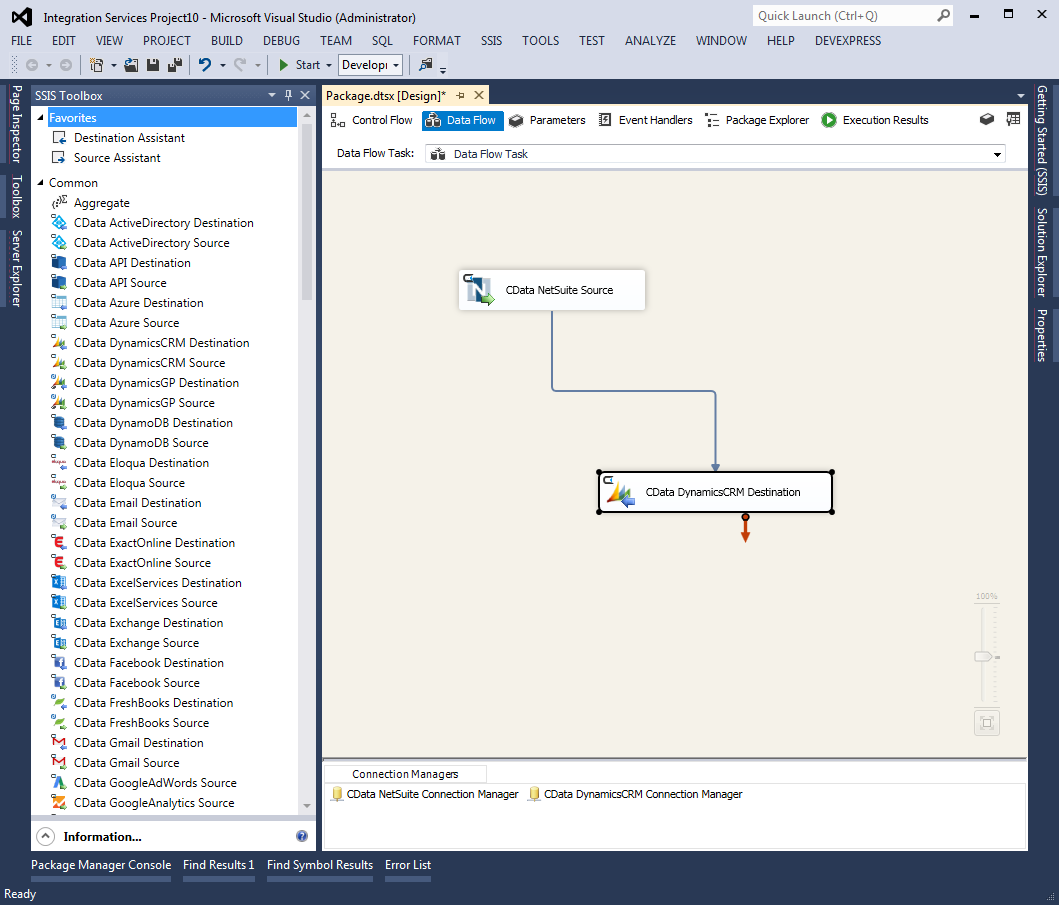Click the CData DynamicsCRM Destination component
The width and height of the screenshot is (1059, 905).
tap(715, 492)
